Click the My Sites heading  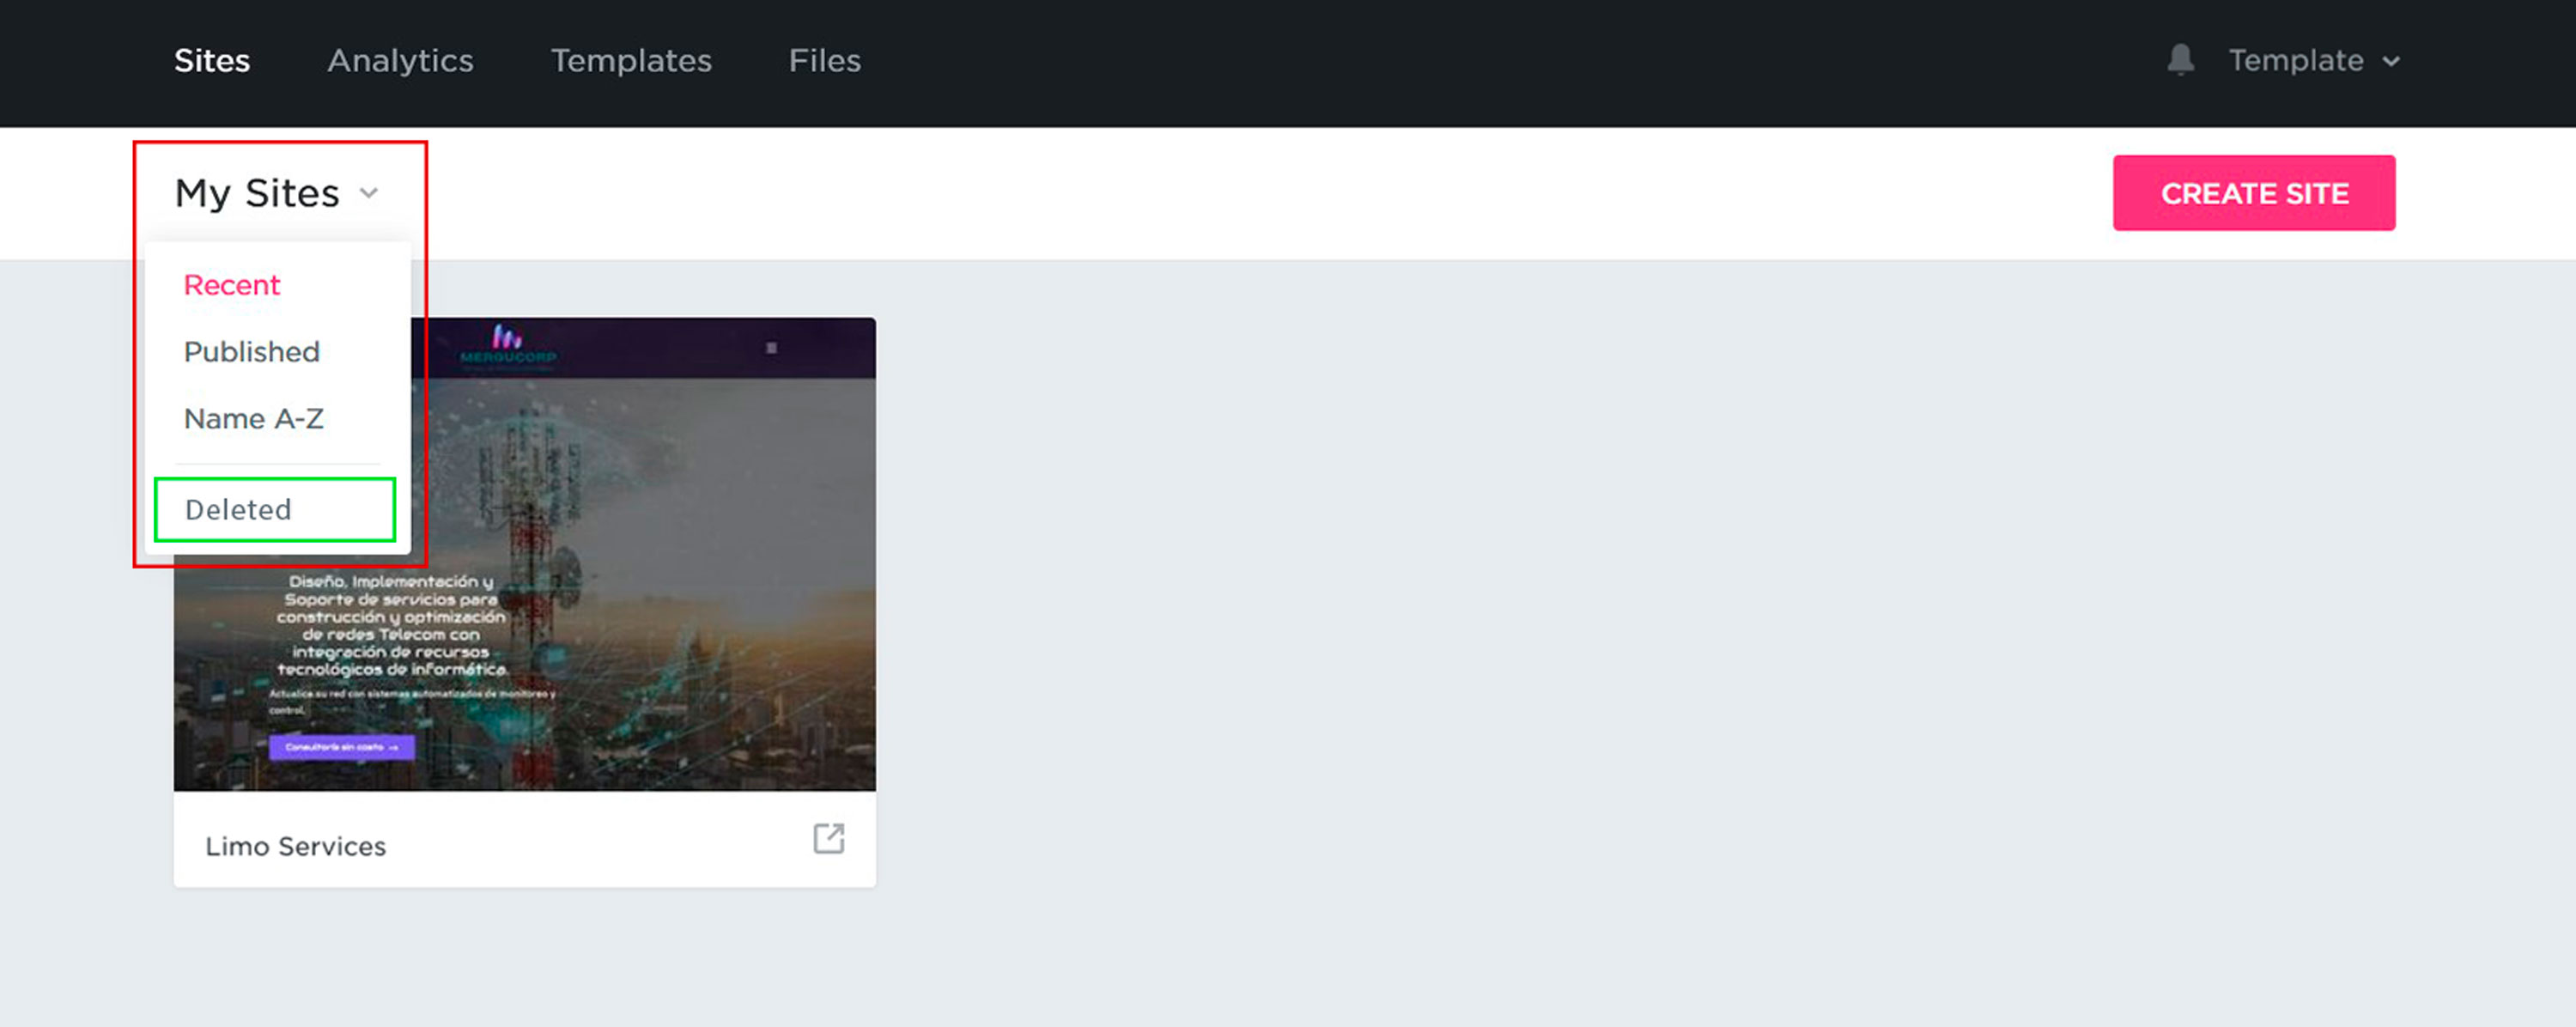(257, 193)
